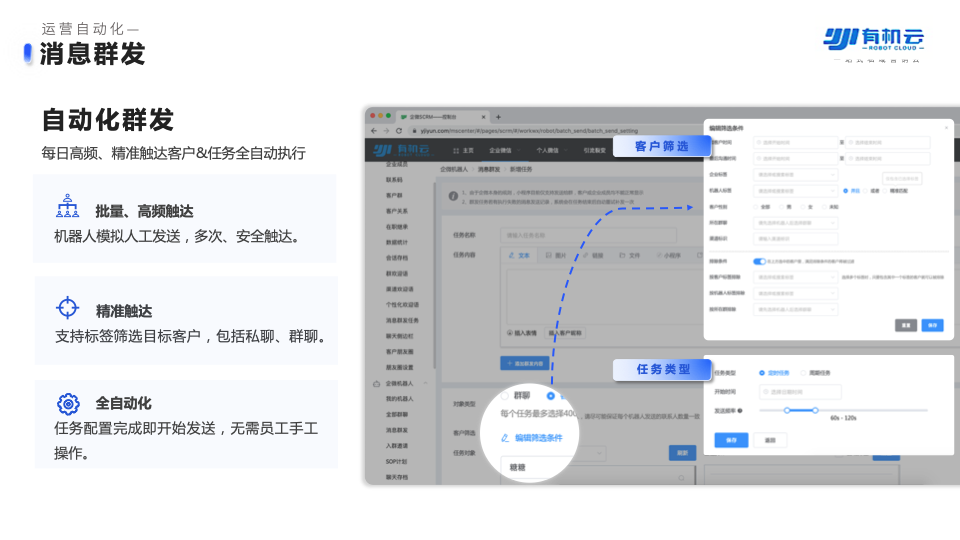Screen dimensions: 960x540
Task: Choose the 群聊 radio option
Action: point(505,396)
